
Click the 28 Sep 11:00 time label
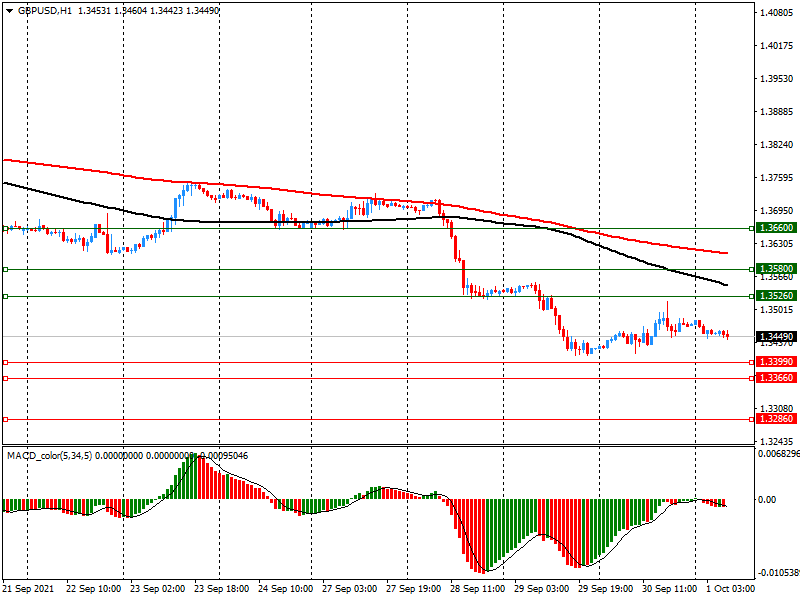coord(478,589)
